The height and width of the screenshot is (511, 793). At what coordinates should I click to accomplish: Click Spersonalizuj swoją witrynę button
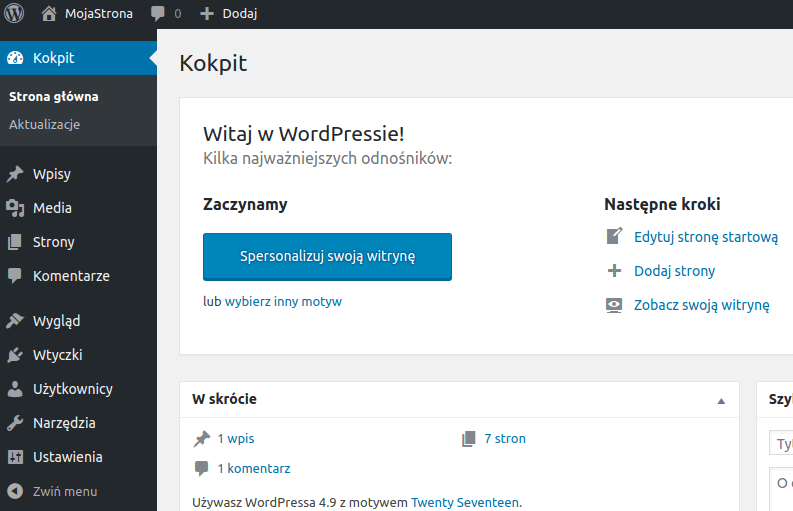pyautogui.click(x=327, y=257)
